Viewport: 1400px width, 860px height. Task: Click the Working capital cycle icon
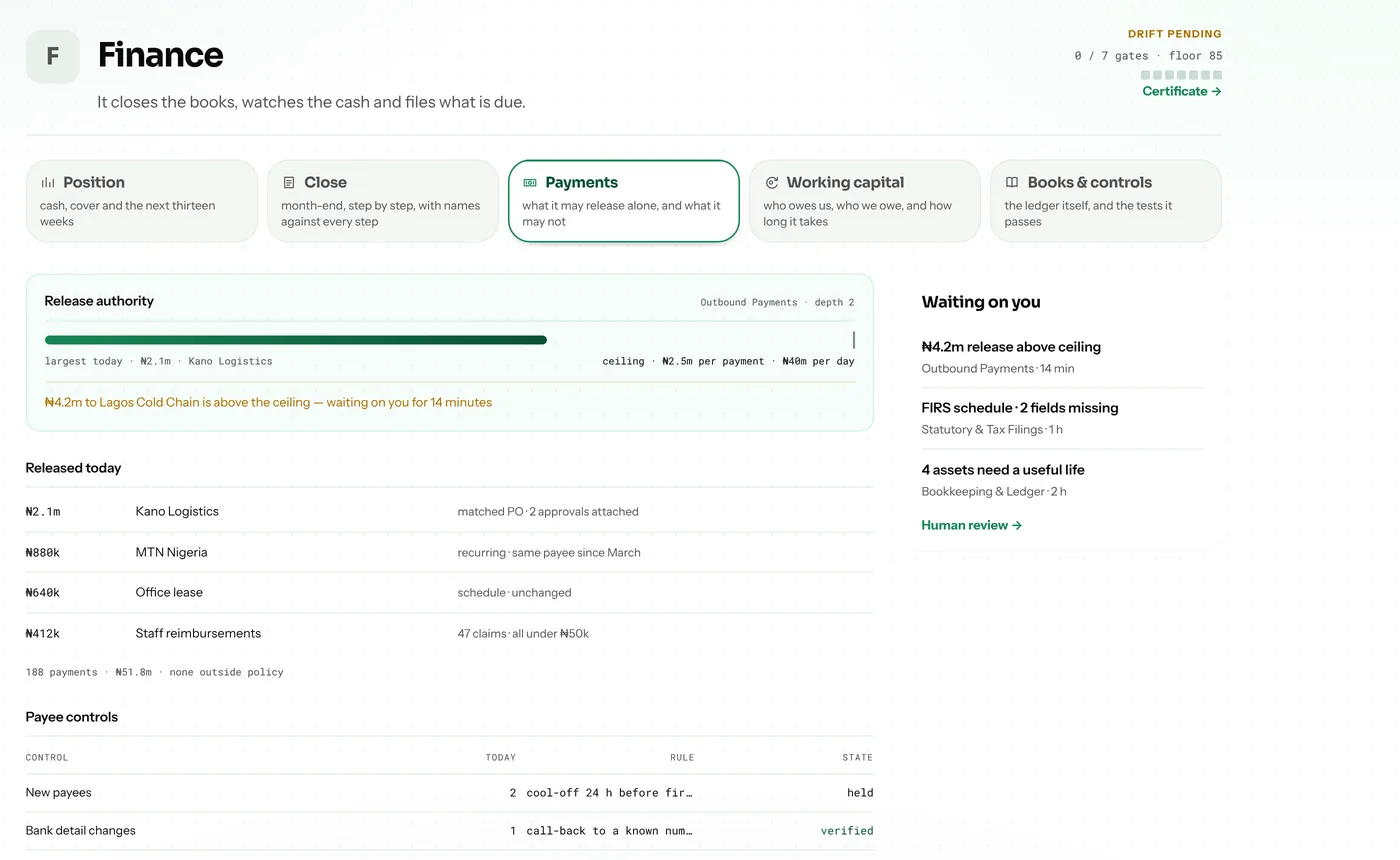point(771,183)
